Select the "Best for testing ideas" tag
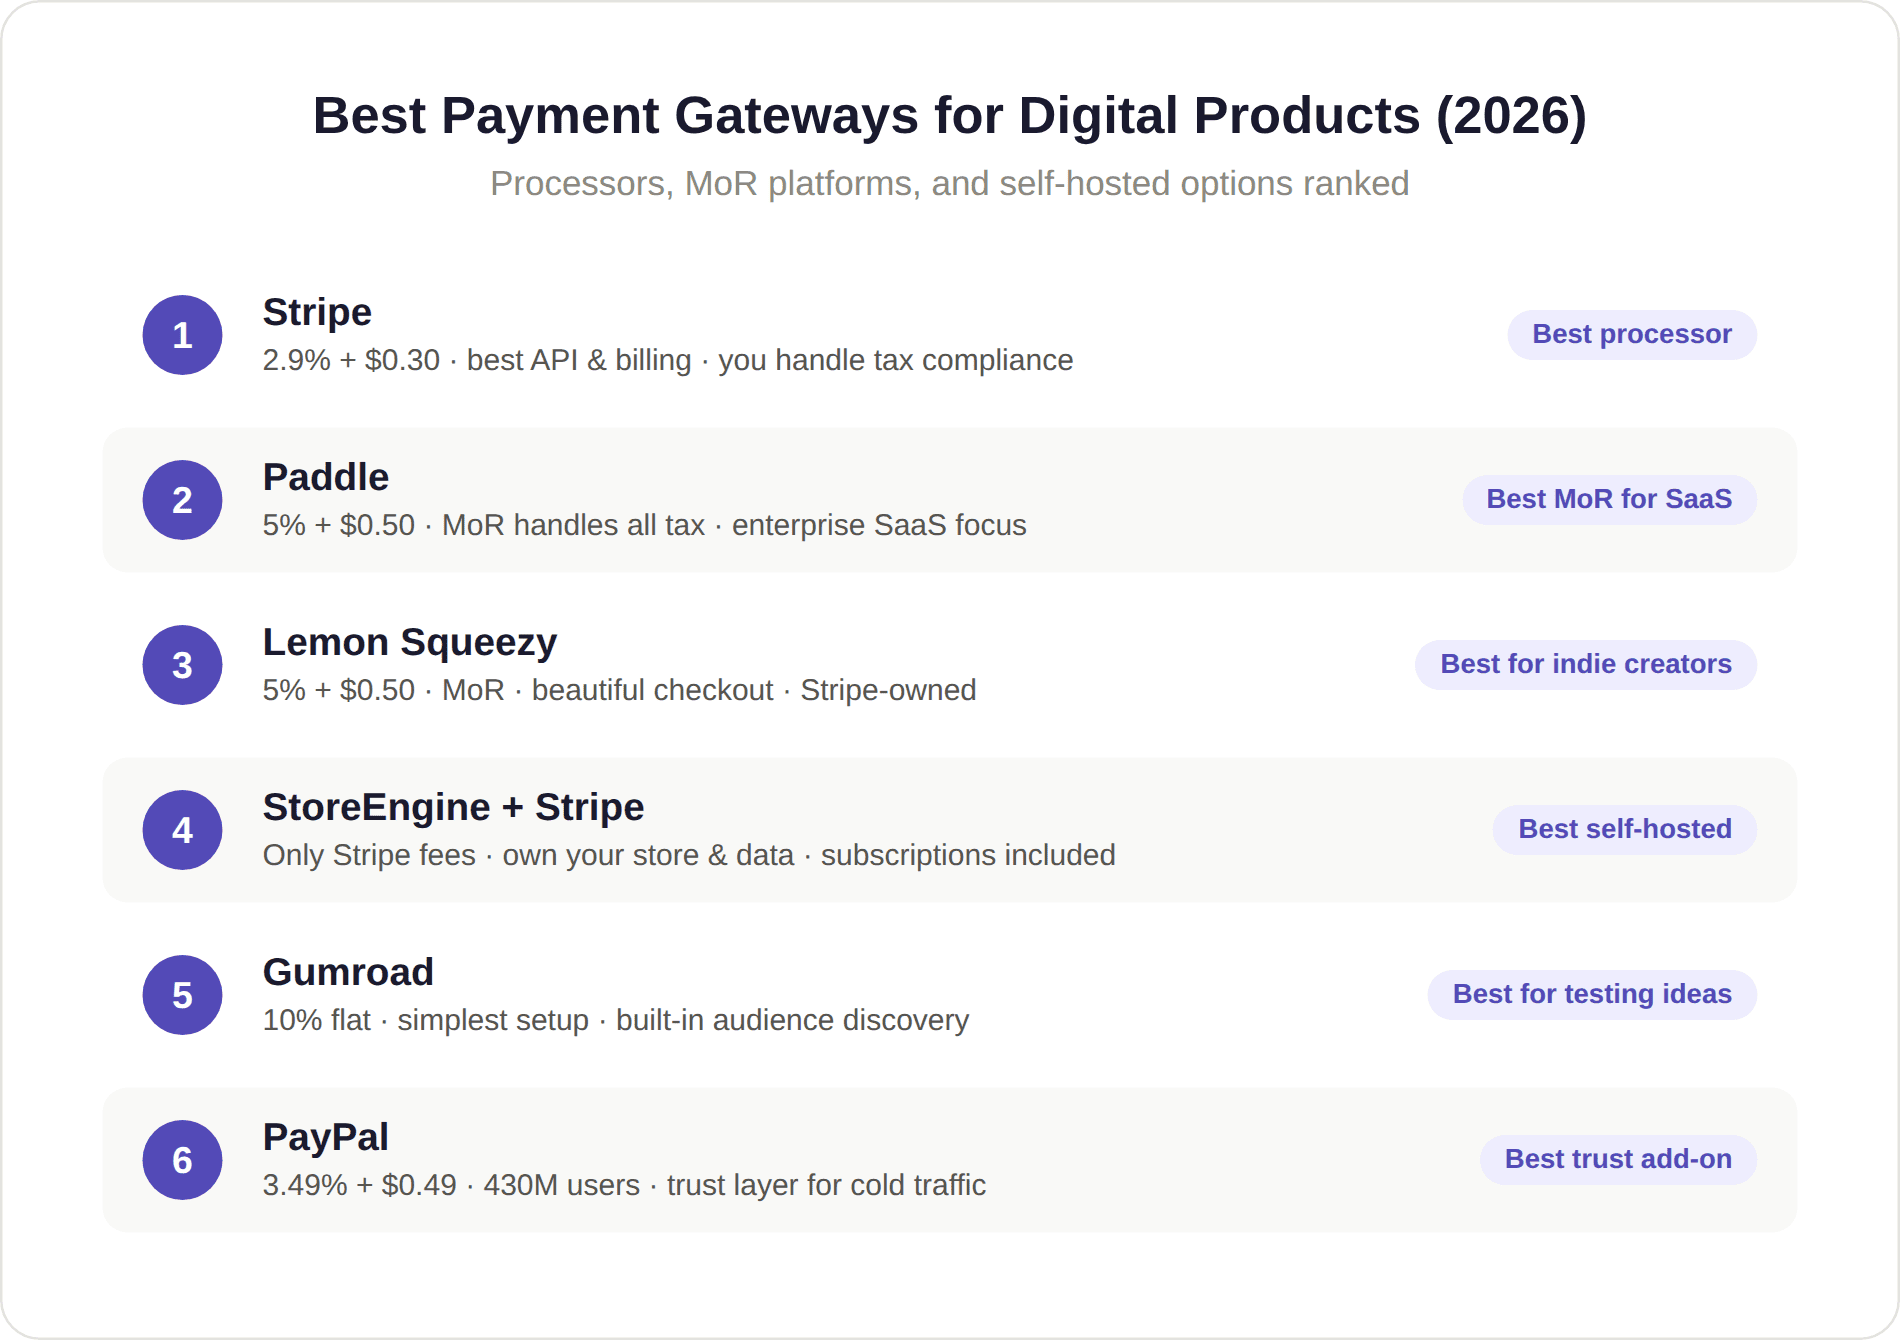The width and height of the screenshot is (1900, 1340). pyautogui.click(x=1592, y=994)
